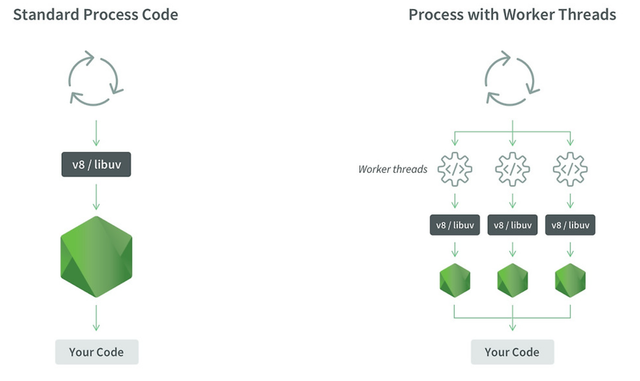Click the left worker thread gear icon
This screenshot has width=640, height=381.
click(x=455, y=169)
